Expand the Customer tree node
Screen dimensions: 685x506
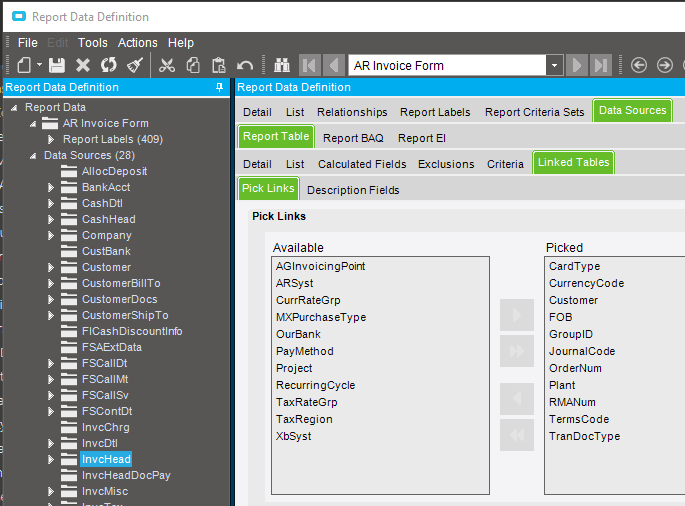pyautogui.click(x=51, y=267)
